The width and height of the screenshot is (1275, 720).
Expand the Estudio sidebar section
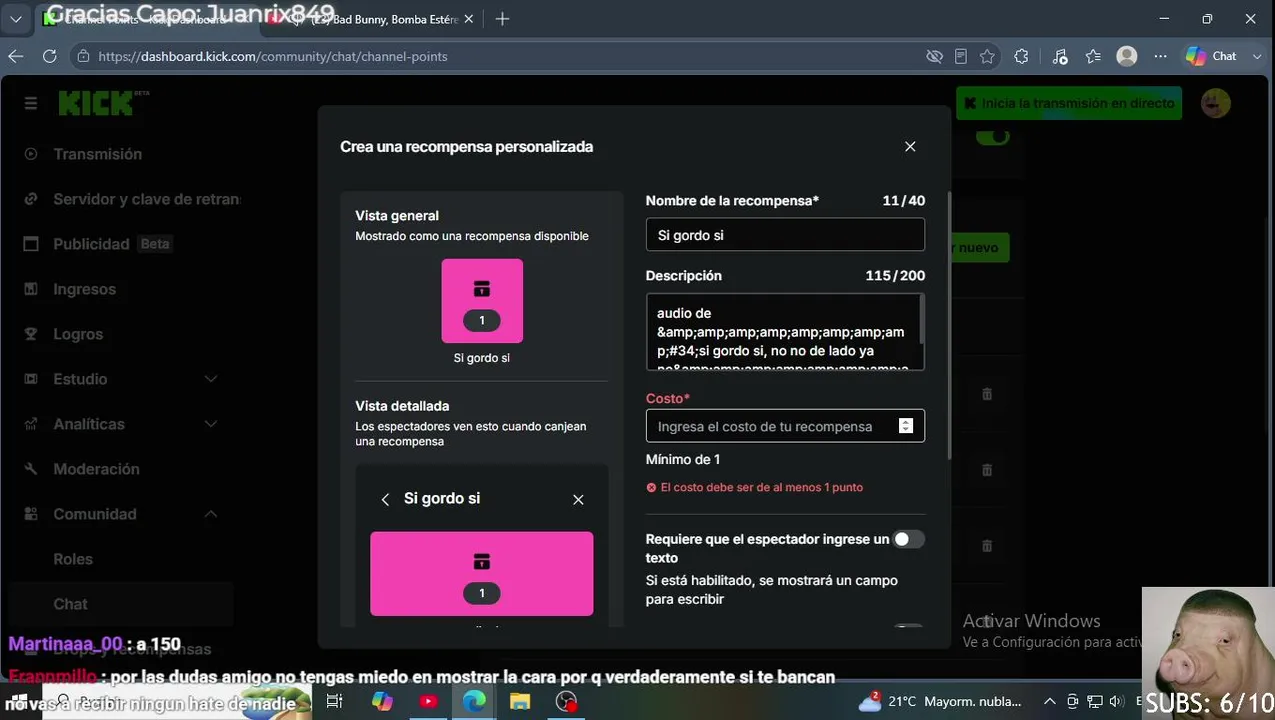211,379
